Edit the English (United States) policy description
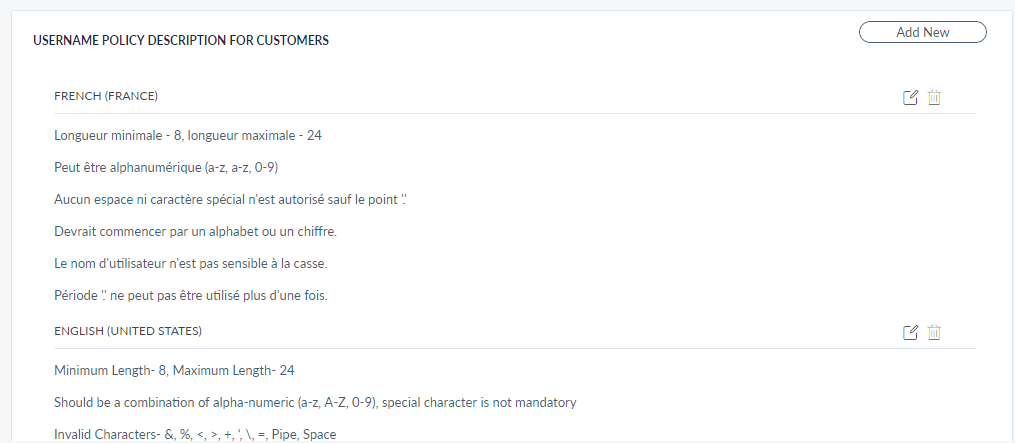The image size is (1015, 443). pos(910,332)
